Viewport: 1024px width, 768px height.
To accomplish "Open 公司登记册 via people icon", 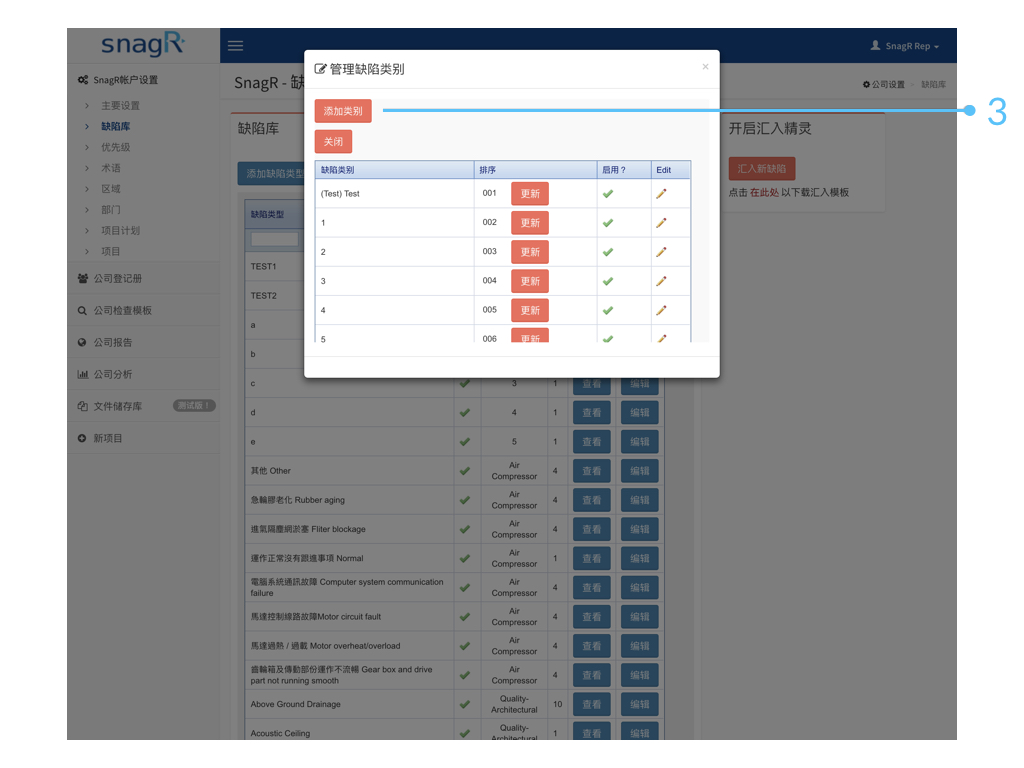I will pyautogui.click(x=83, y=278).
